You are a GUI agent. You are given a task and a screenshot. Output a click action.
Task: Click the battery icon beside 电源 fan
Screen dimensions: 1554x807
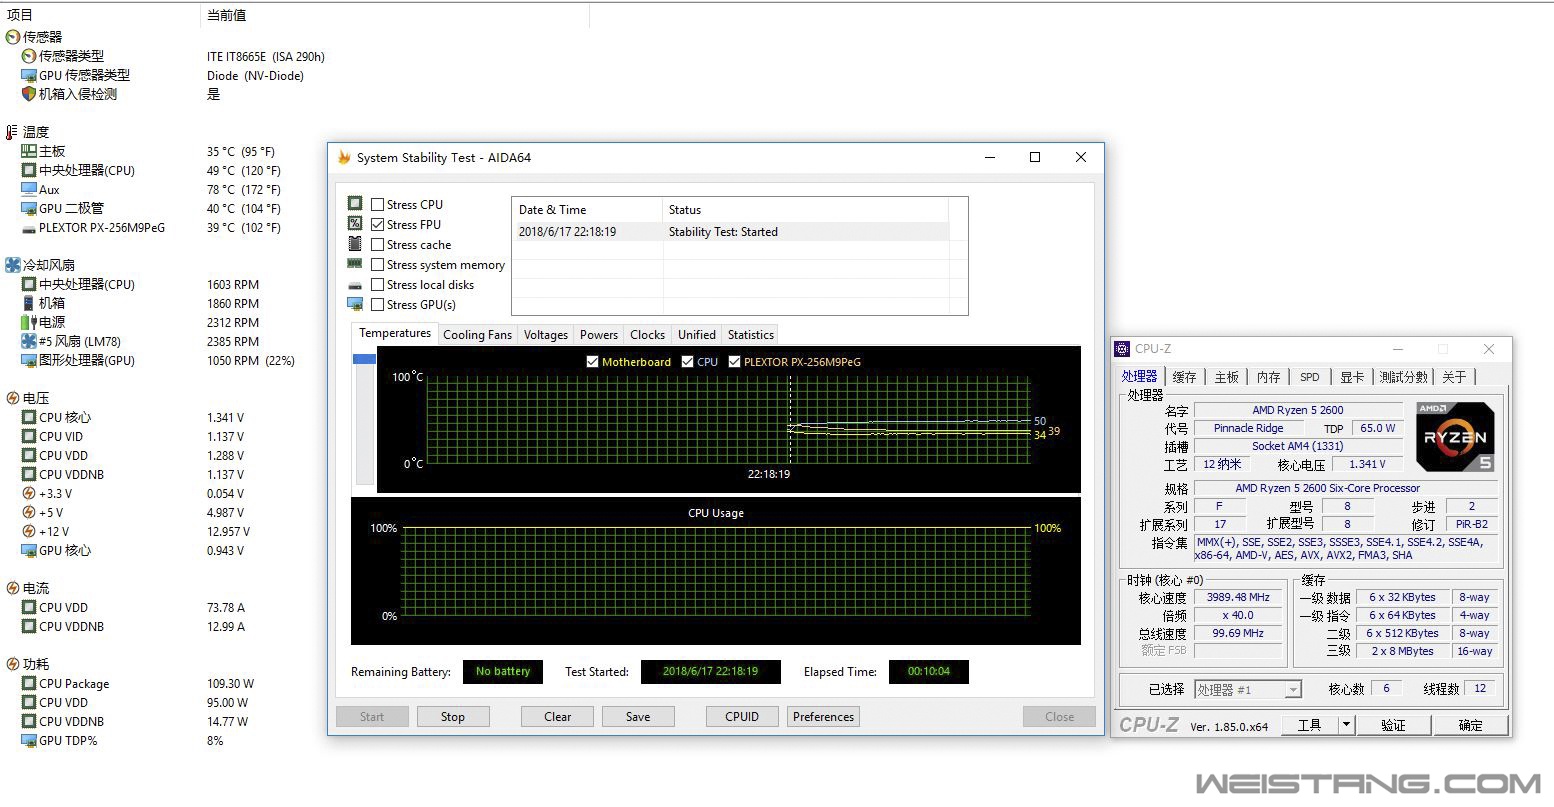point(29,322)
